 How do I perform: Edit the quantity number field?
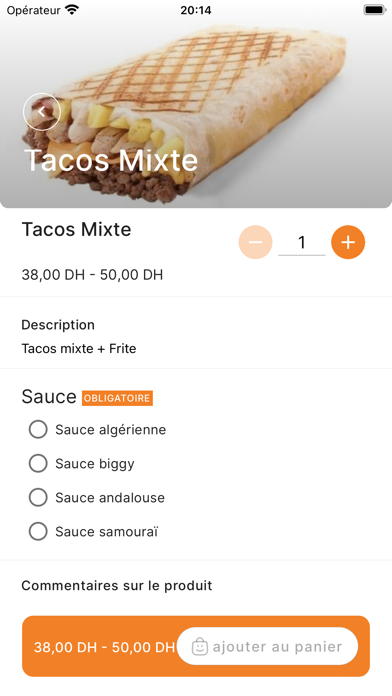click(302, 243)
